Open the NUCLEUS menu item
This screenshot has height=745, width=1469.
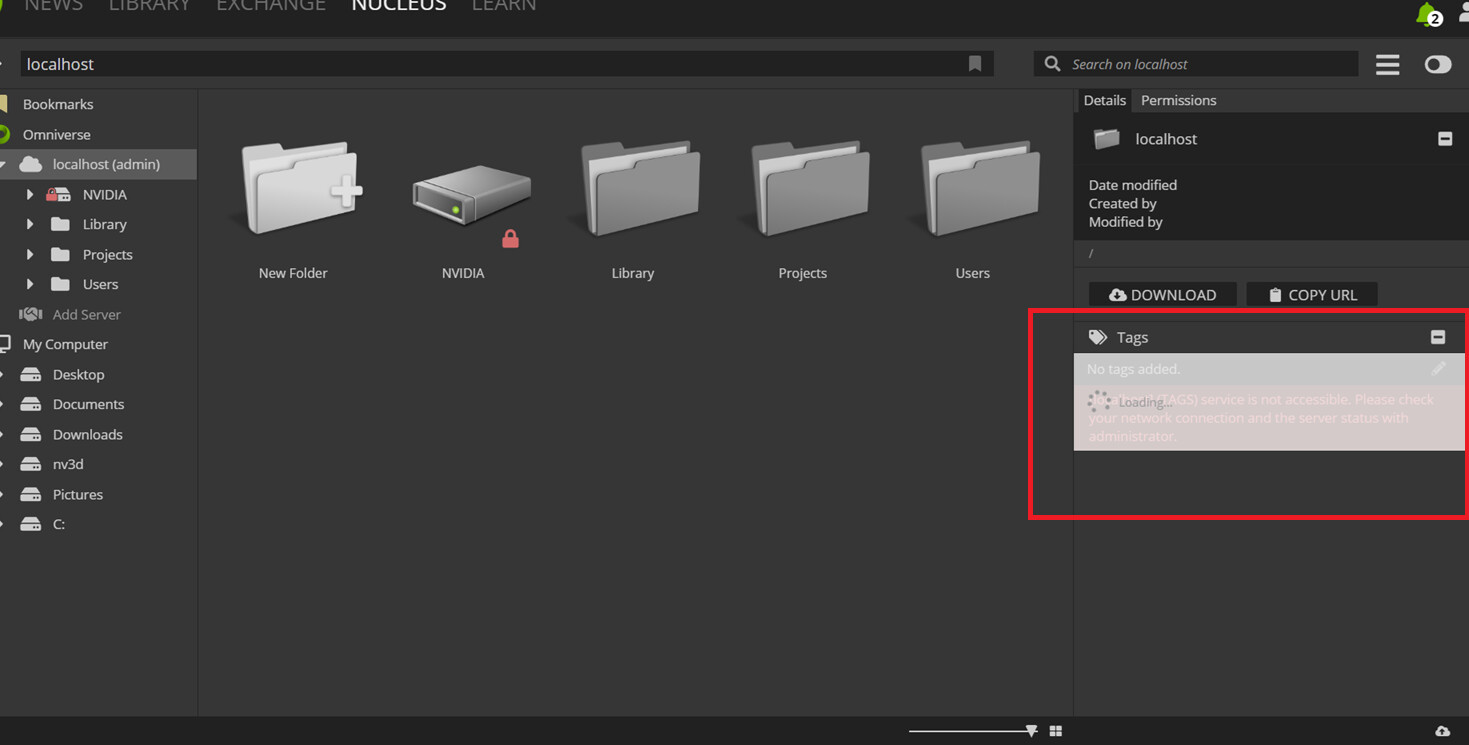[x=398, y=7]
